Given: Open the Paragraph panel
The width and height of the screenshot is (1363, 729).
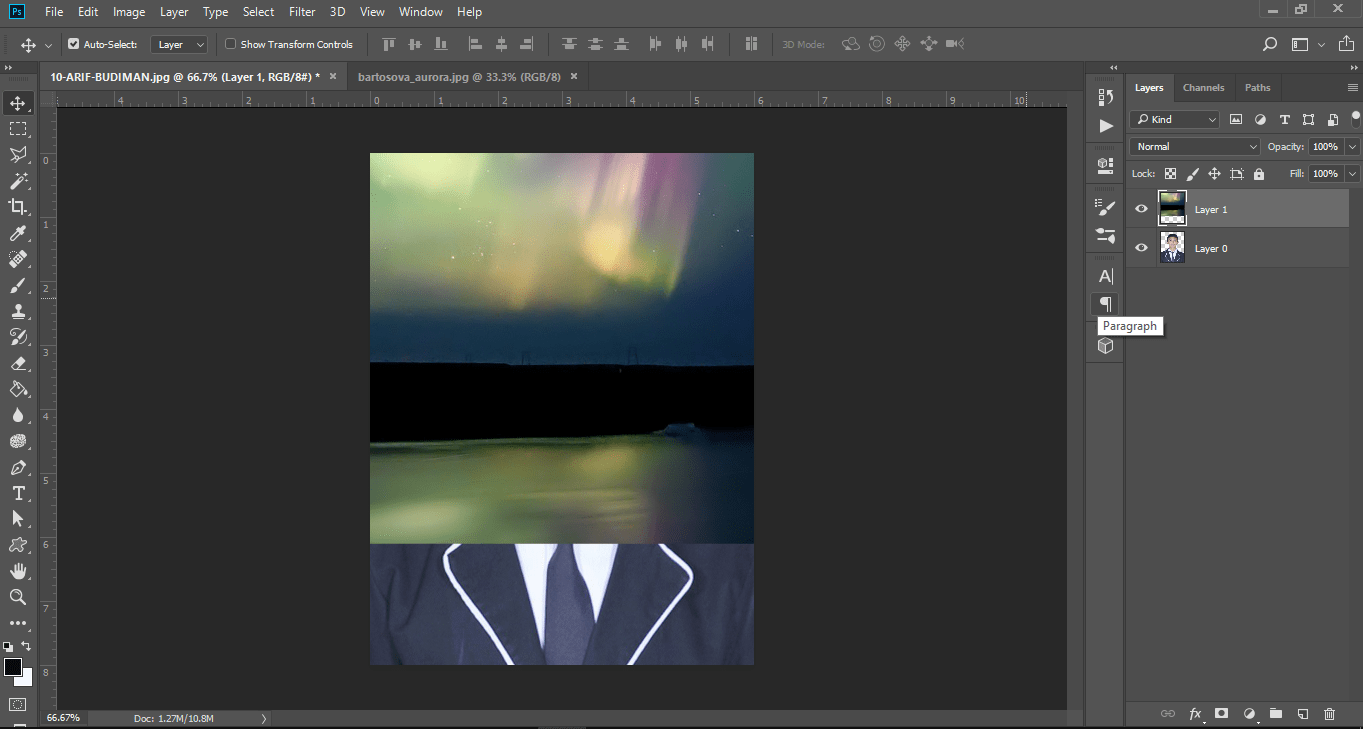Looking at the screenshot, I should (1105, 304).
